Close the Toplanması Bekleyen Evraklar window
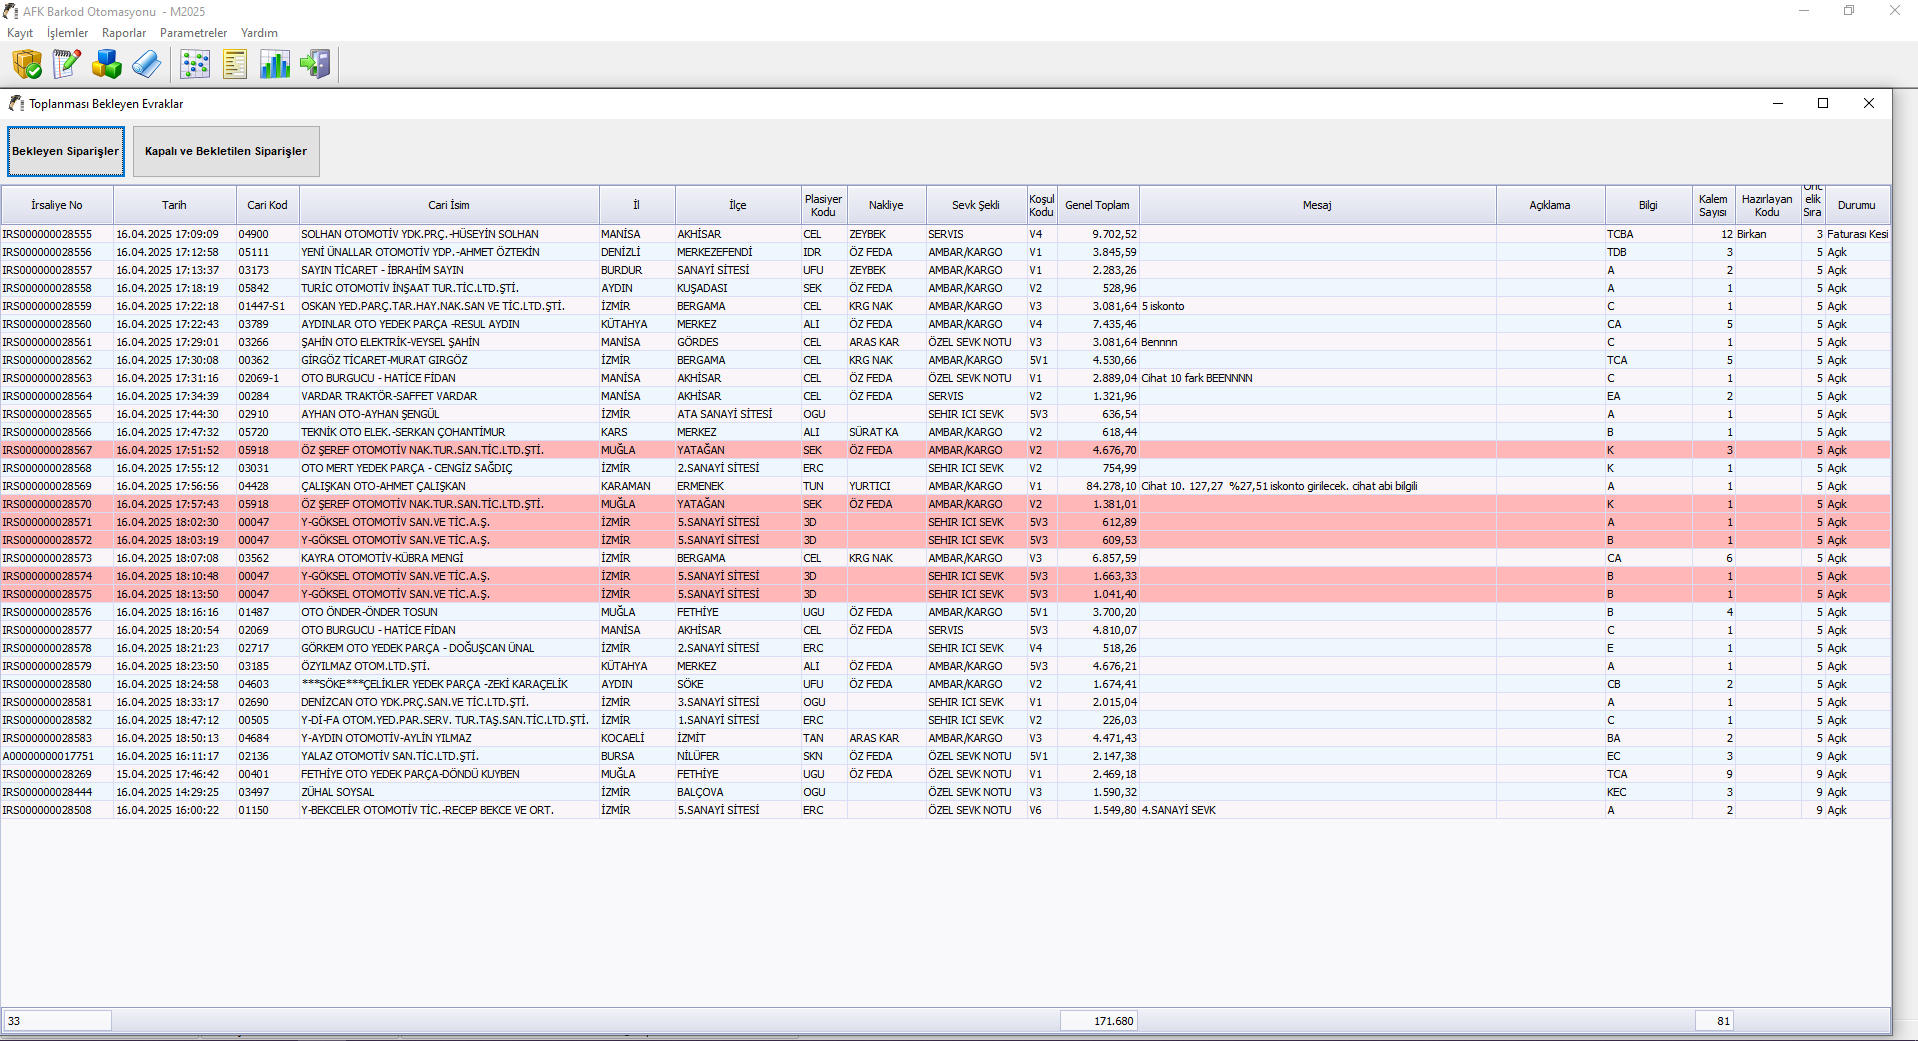The width and height of the screenshot is (1918, 1041). pos(1868,103)
